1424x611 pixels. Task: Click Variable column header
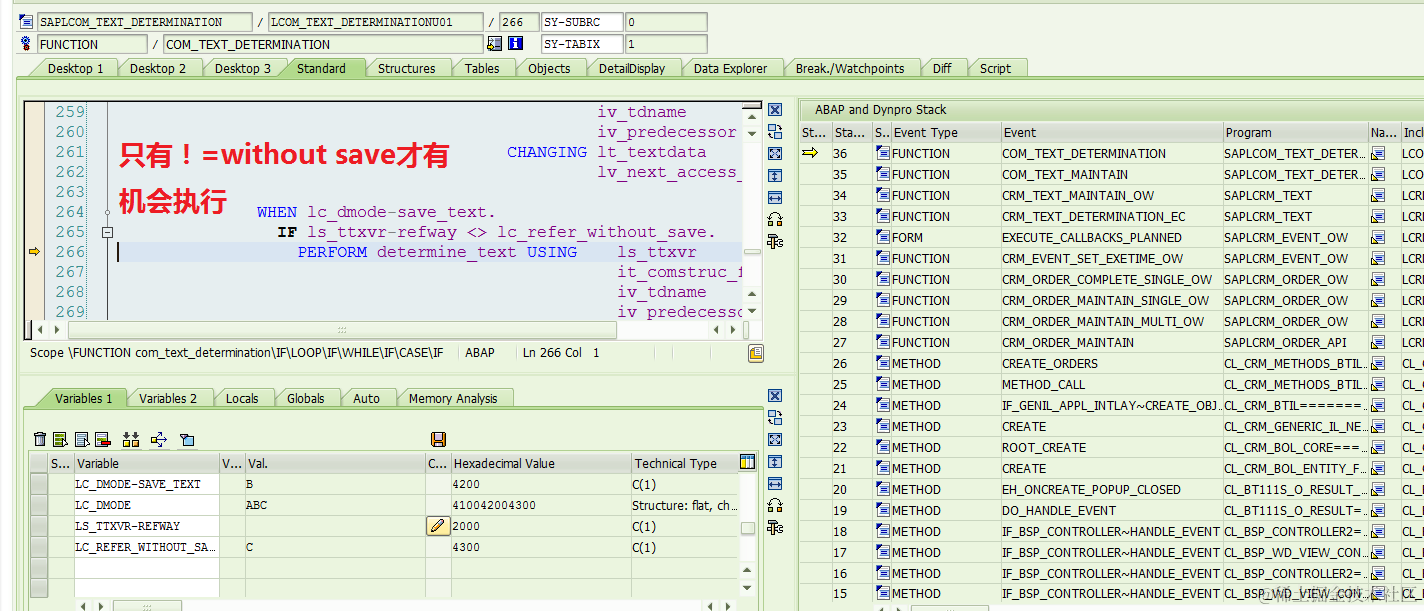[147, 463]
